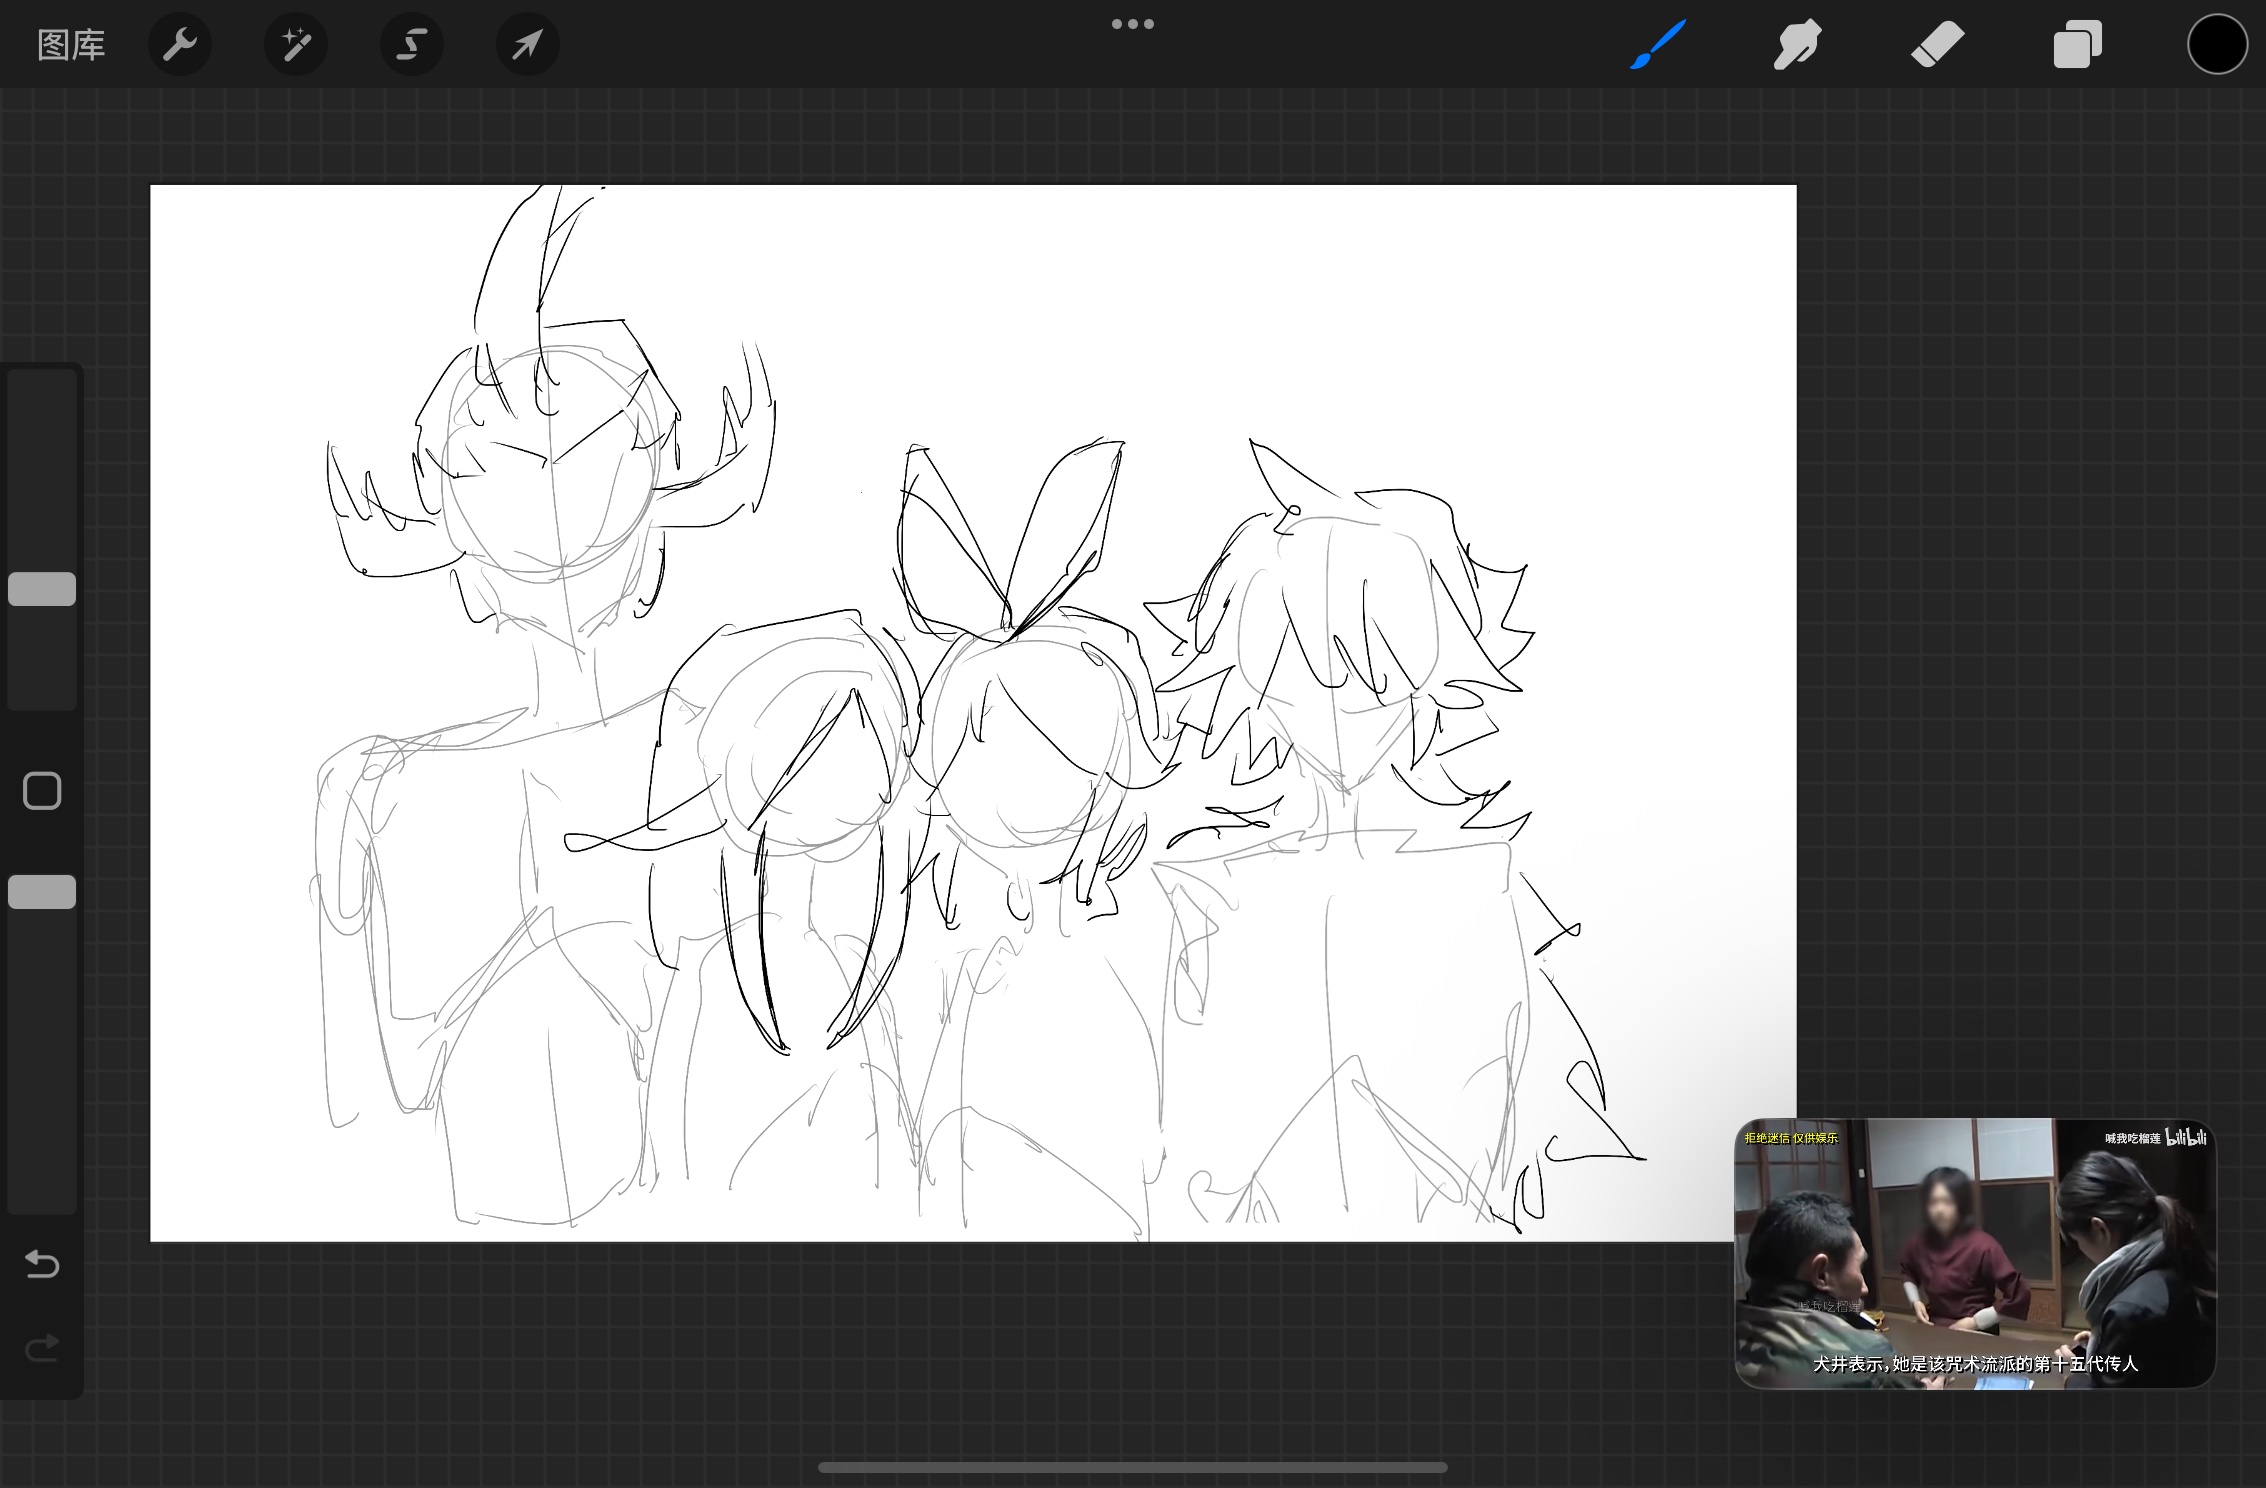Open the Gallery (图库) view
The width and height of the screenshot is (2266, 1488).
tap(71, 45)
